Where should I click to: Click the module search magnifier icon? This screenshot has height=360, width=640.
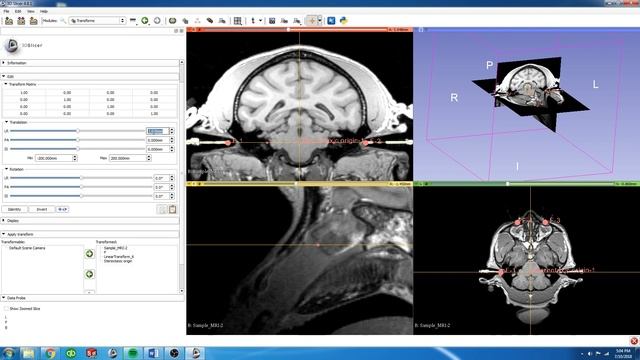[x=63, y=21]
